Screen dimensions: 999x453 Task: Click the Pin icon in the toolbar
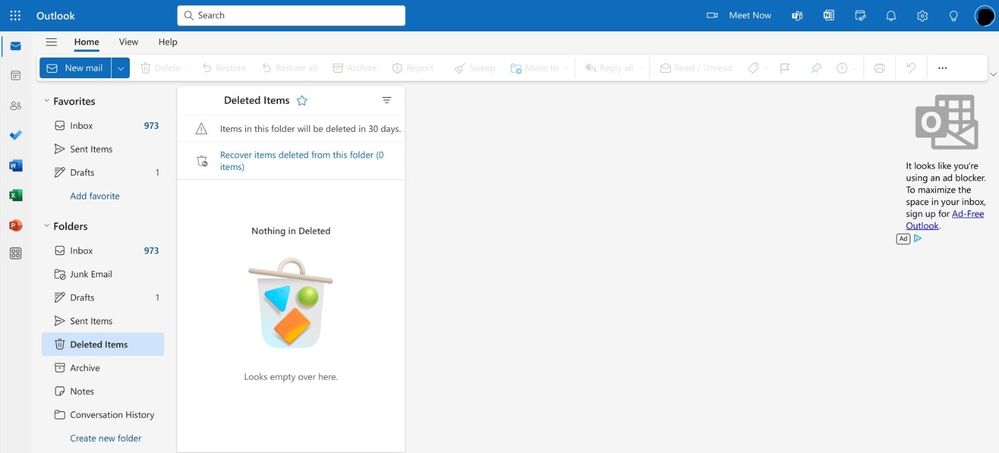point(816,68)
